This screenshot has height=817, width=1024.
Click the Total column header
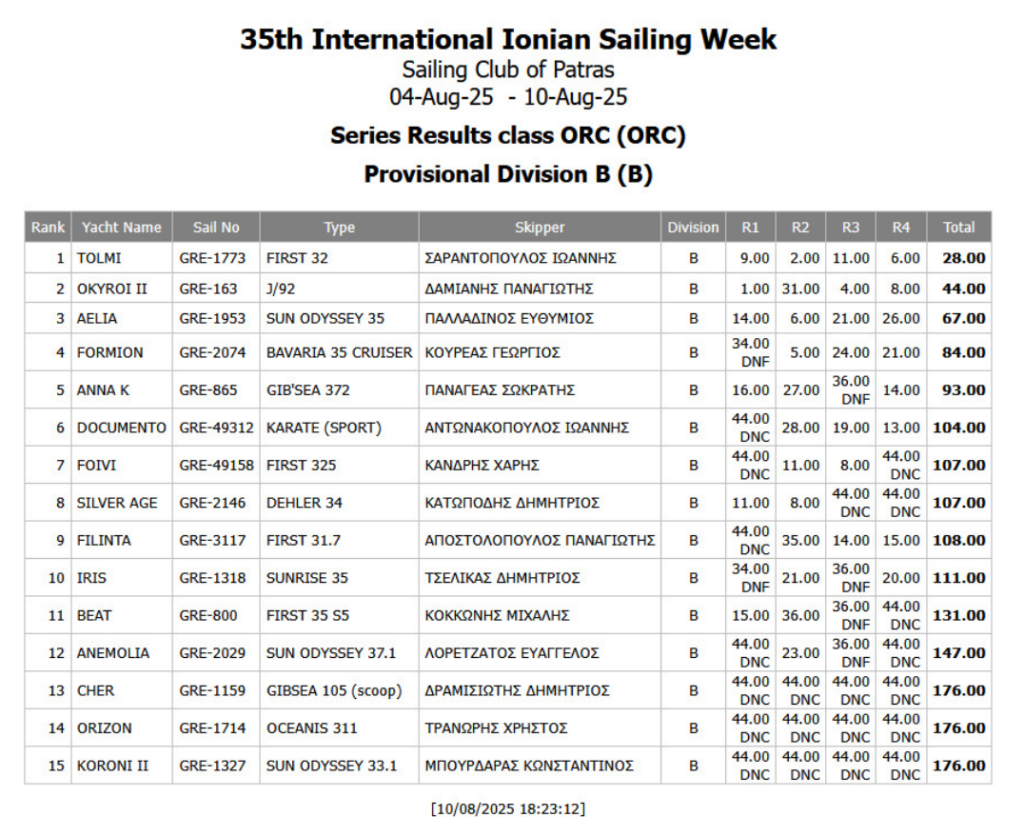coord(958,227)
